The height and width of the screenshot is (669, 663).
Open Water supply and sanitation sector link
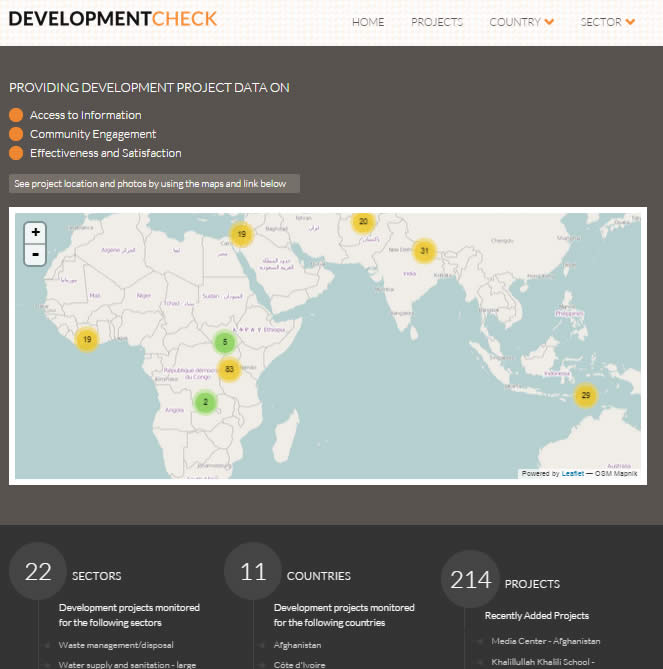(x=127, y=665)
